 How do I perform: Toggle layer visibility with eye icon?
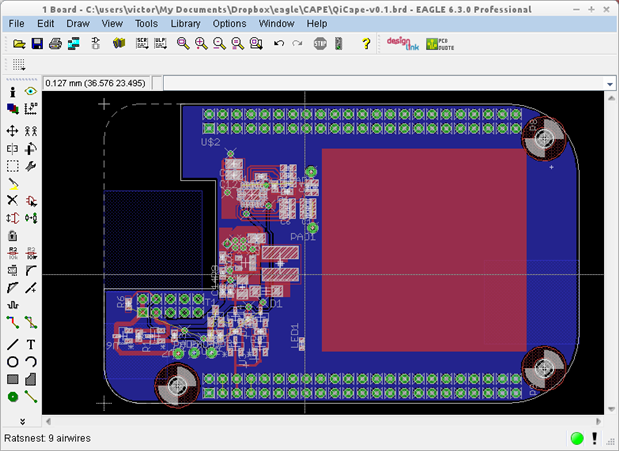point(31,92)
